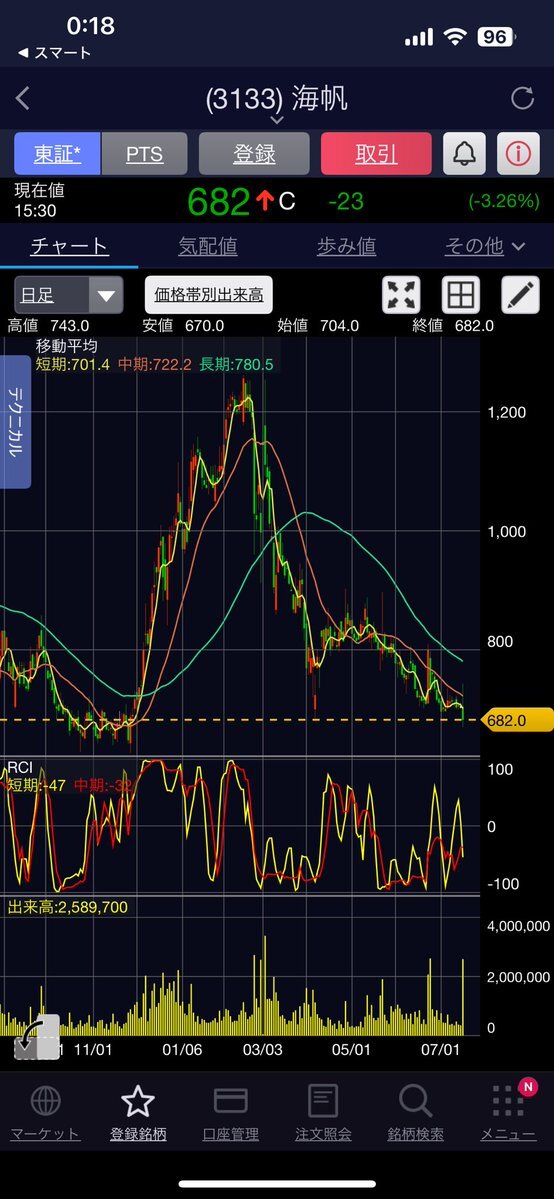Image resolution: width=554 pixels, height=1199 pixels.
Task: Switch to the multi-chart grid layout
Action: [461, 294]
